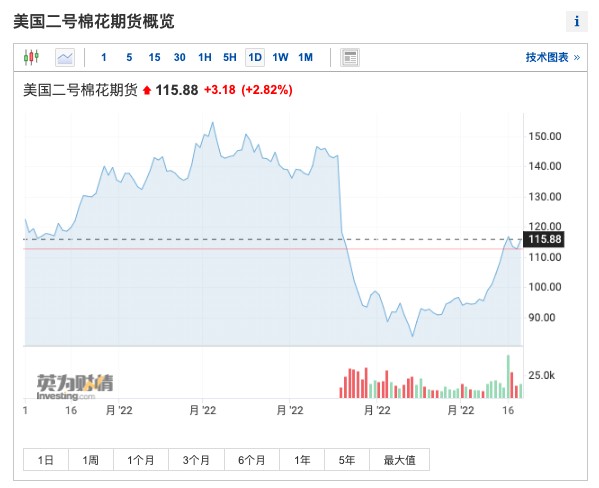Show the 1日 time range

tap(46, 460)
